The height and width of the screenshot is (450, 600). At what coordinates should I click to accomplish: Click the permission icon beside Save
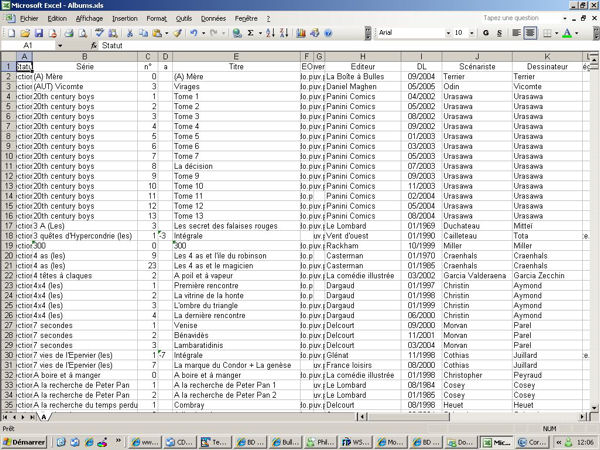coord(52,33)
